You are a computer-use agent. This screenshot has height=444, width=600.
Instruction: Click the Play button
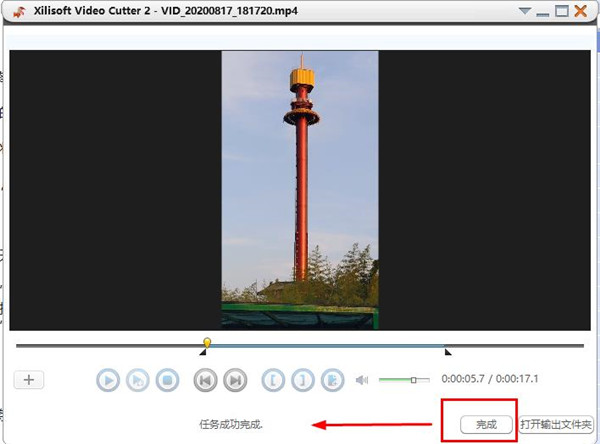tap(108, 380)
